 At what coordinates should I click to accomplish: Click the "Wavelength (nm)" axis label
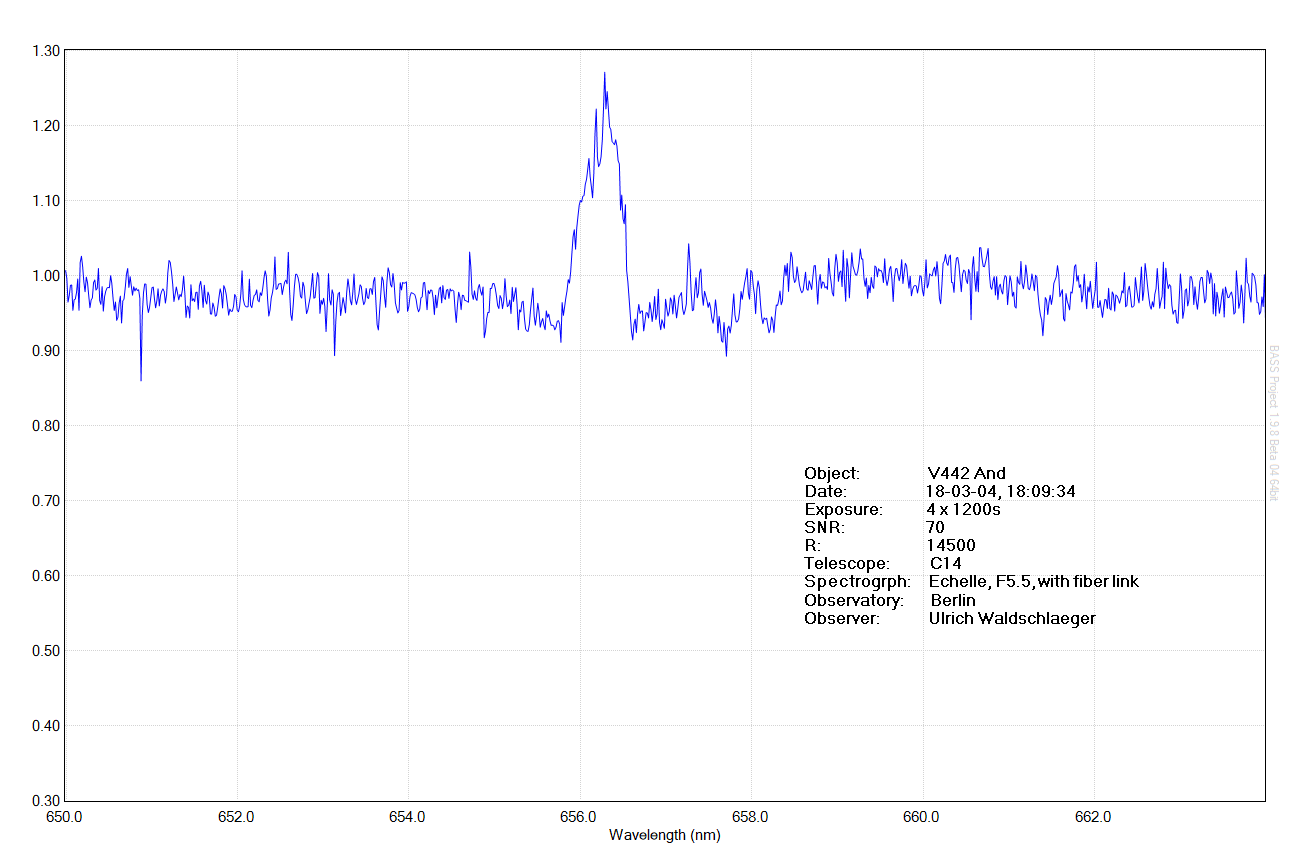(664, 835)
